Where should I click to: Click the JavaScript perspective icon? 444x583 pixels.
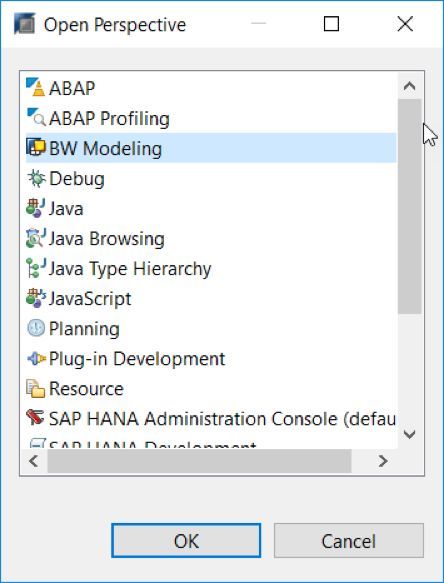pos(36,298)
